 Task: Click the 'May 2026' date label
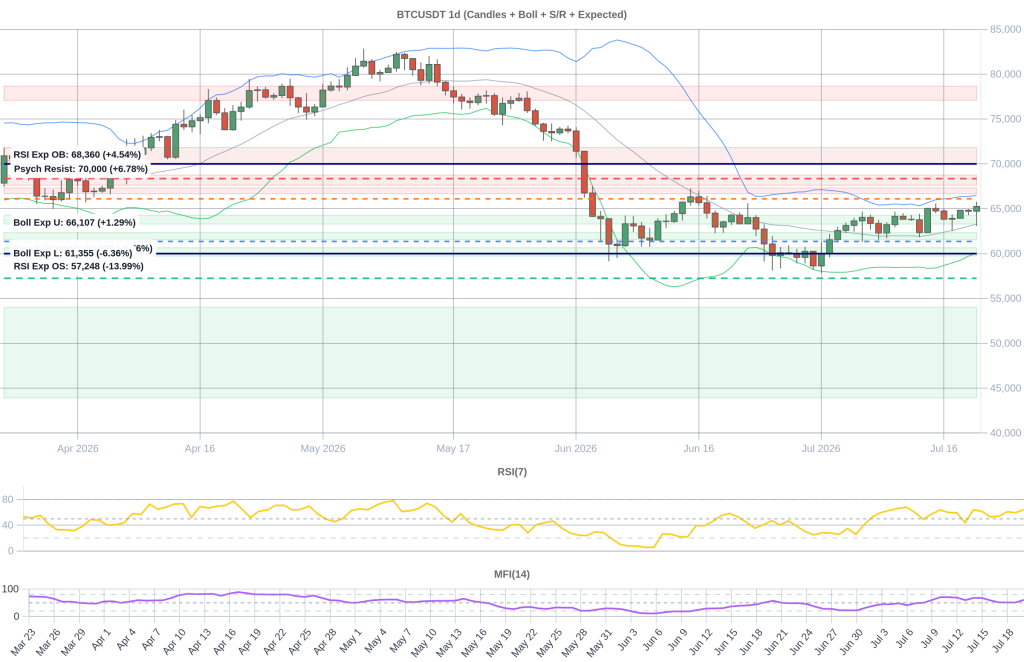pos(323,449)
